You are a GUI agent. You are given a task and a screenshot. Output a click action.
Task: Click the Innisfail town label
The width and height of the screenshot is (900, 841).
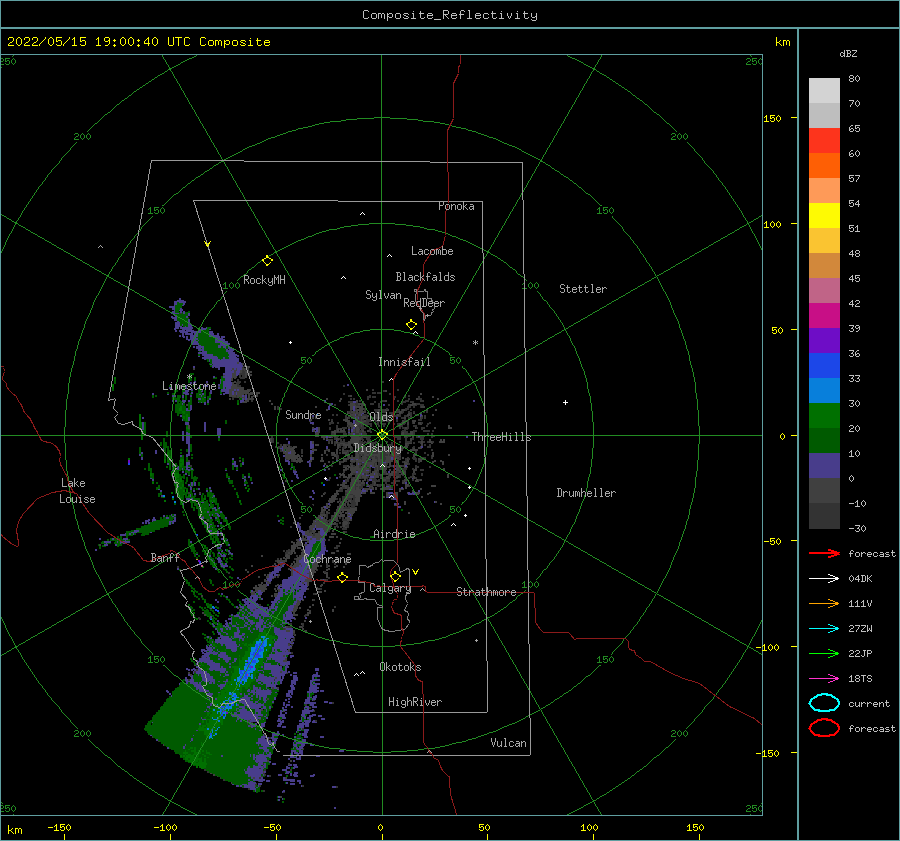[x=404, y=362]
